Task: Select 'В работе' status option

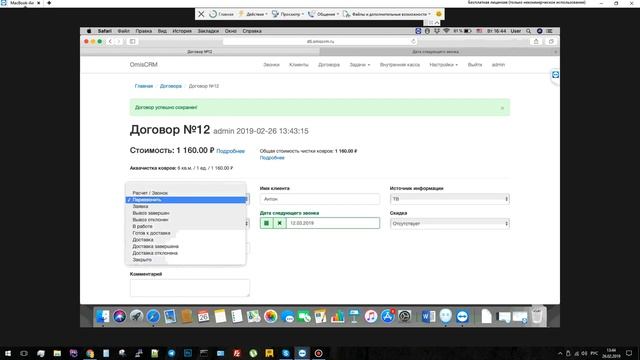Action: (186, 226)
